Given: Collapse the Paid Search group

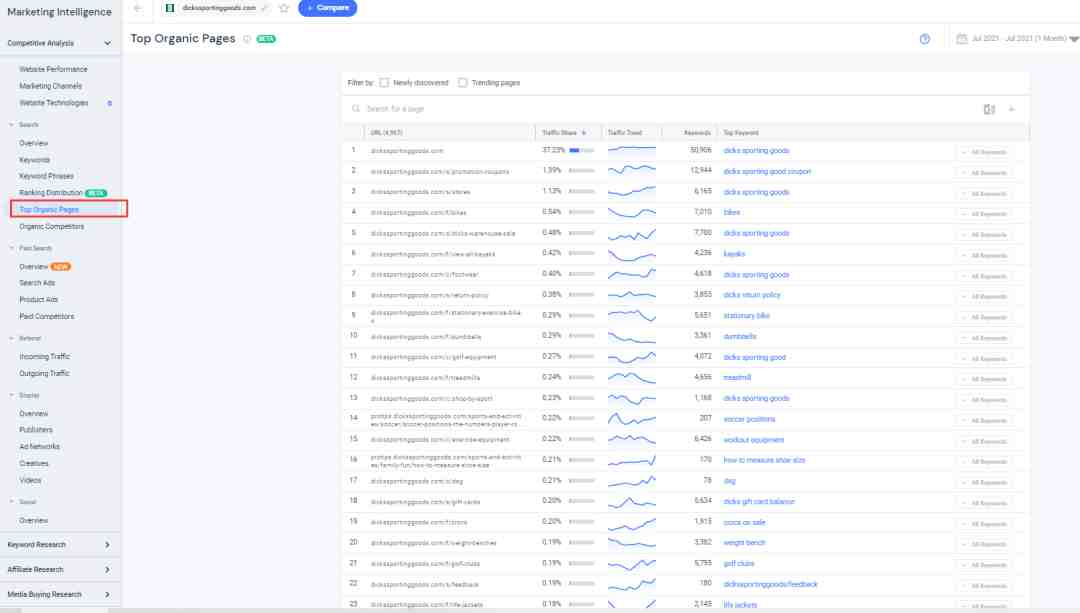Looking at the screenshot, I should point(12,248).
